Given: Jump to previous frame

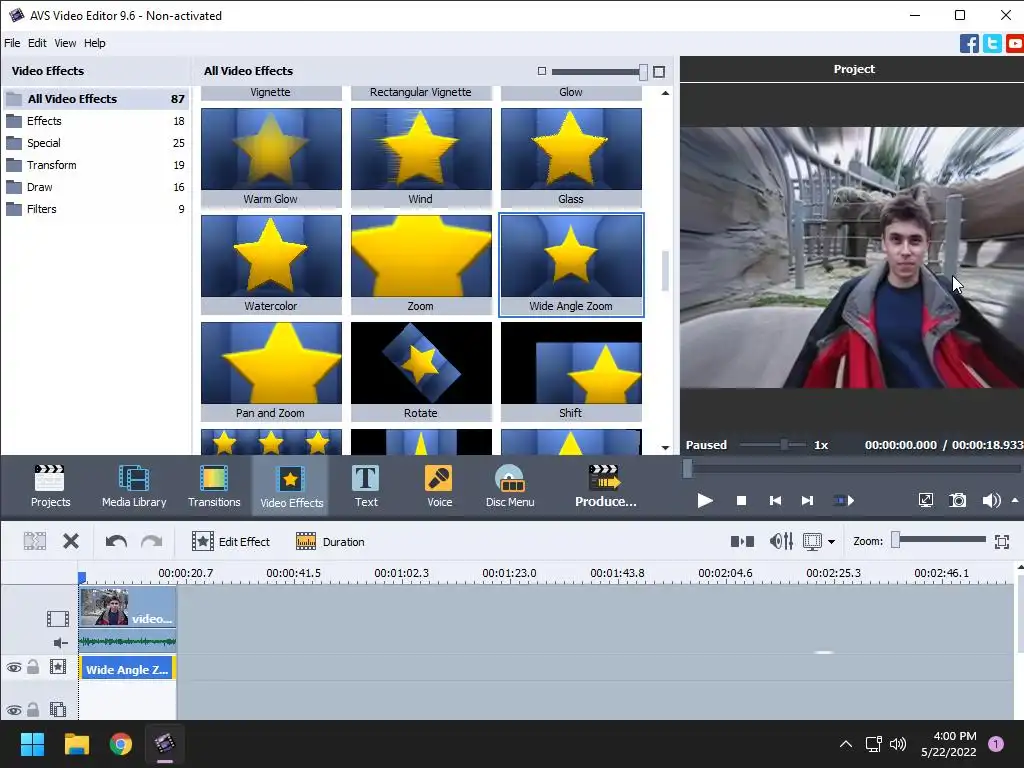Looking at the screenshot, I should click(x=775, y=501).
